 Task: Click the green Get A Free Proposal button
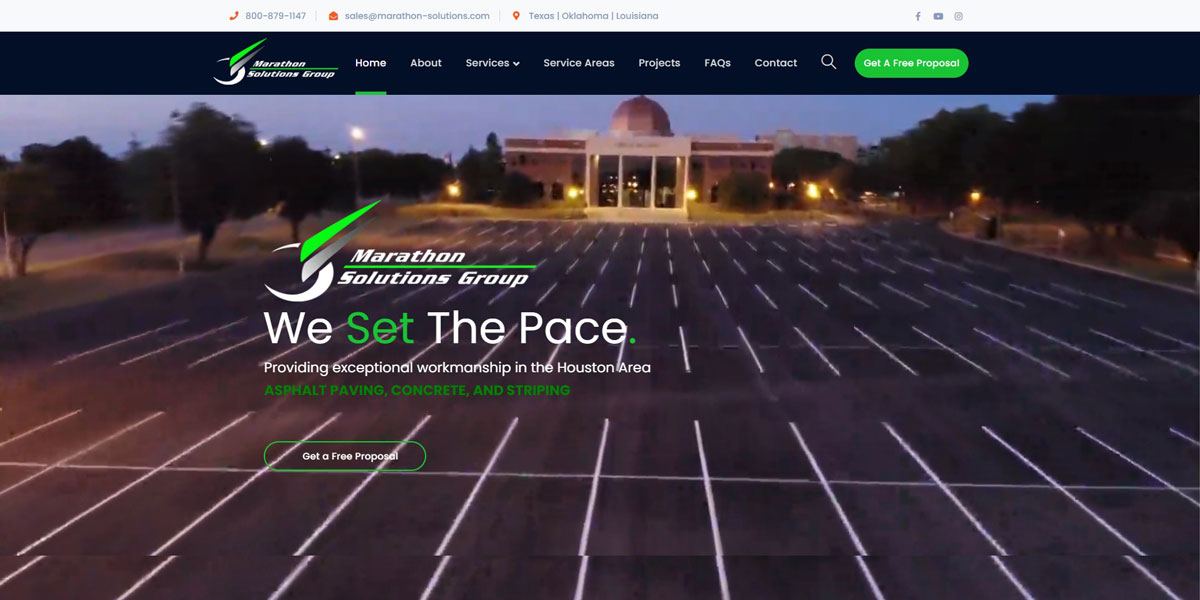pos(911,63)
